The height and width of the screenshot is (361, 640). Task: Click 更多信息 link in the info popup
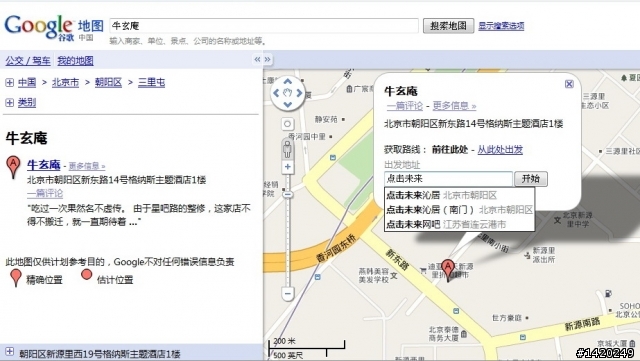click(x=454, y=106)
